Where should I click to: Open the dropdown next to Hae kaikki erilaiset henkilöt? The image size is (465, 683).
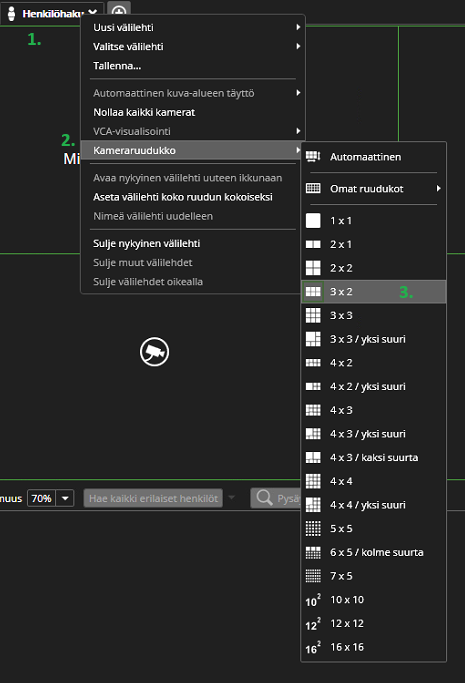(x=232, y=497)
